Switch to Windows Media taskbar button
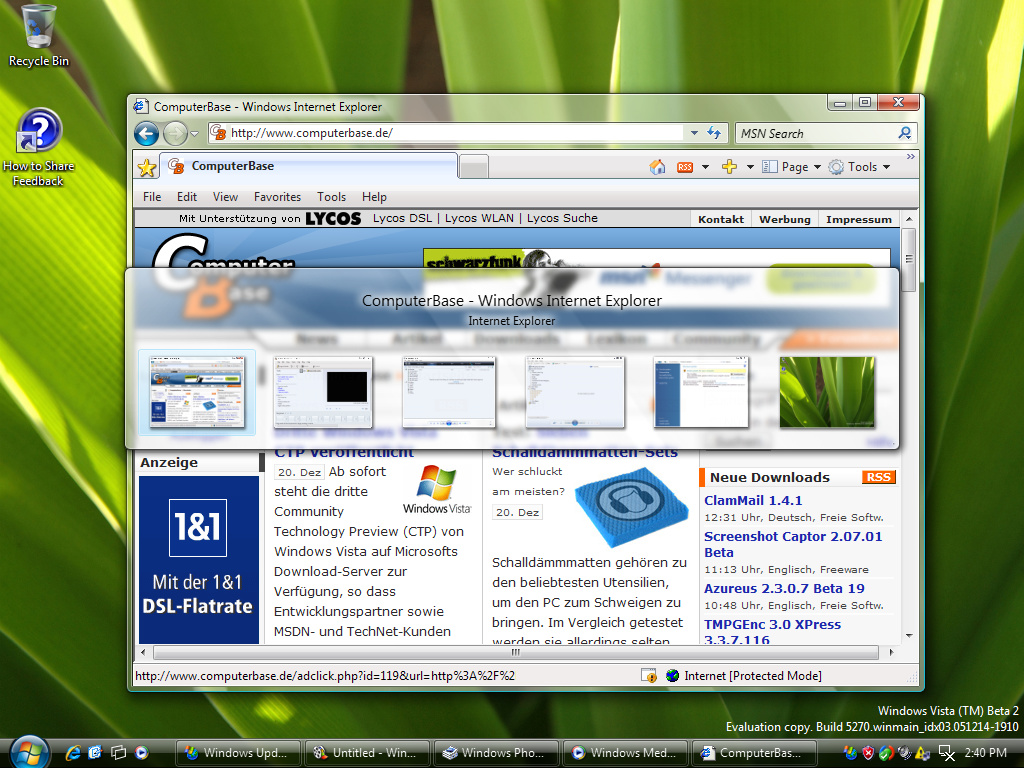Screen dimensions: 1024x768 point(625,753)
